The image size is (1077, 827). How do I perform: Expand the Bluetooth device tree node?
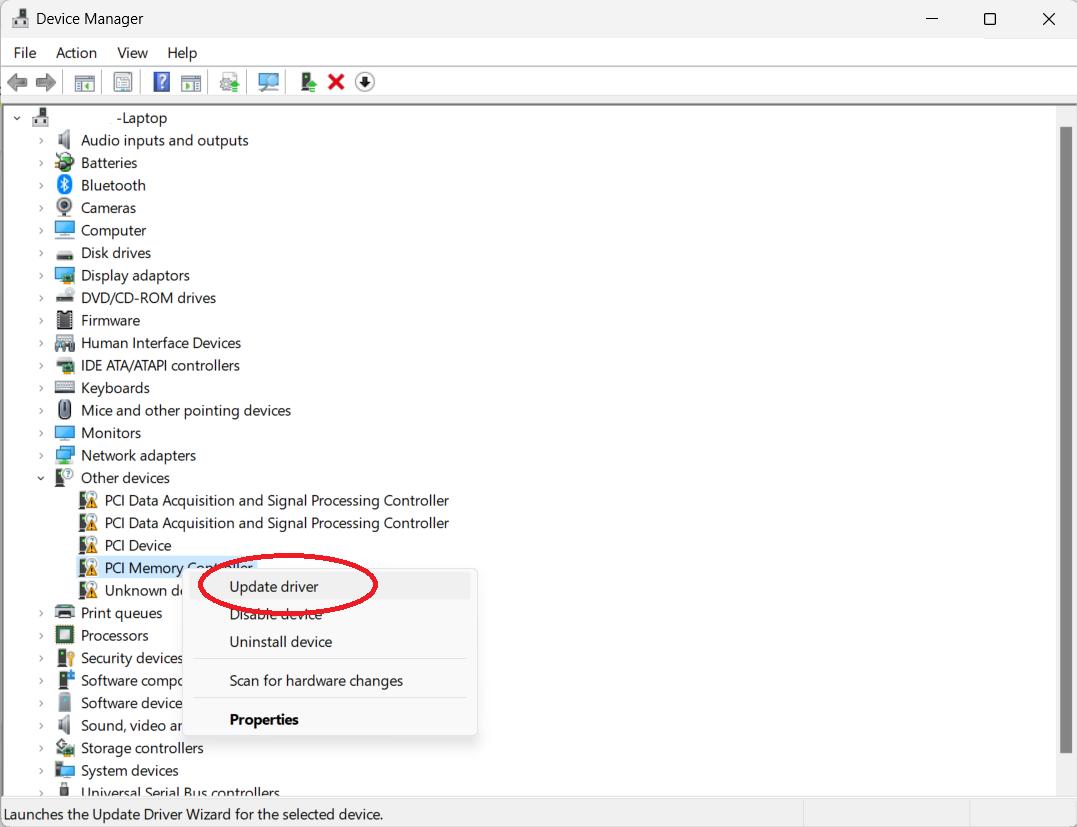[40, 185]
